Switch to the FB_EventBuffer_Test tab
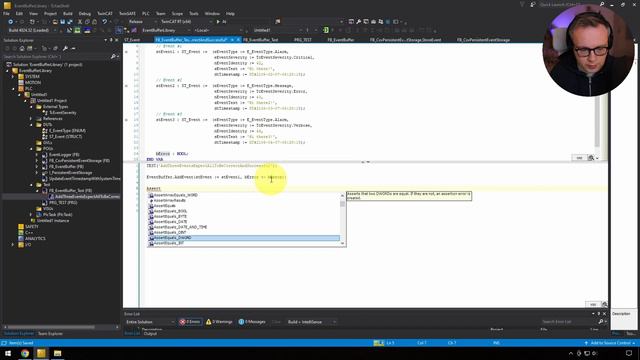The height and width of the screenshot is (360, 640). pyautogui.click(x=260, y=40)
